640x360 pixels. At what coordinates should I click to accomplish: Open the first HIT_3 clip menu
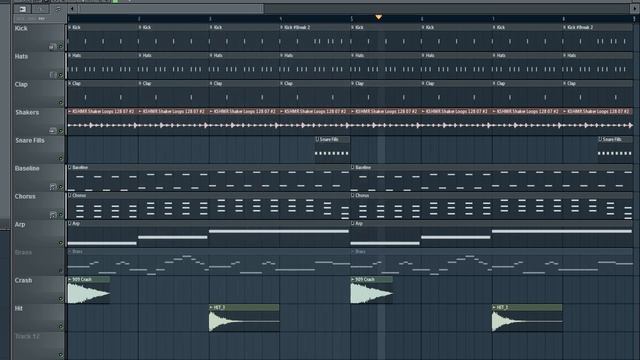[211, 307]
